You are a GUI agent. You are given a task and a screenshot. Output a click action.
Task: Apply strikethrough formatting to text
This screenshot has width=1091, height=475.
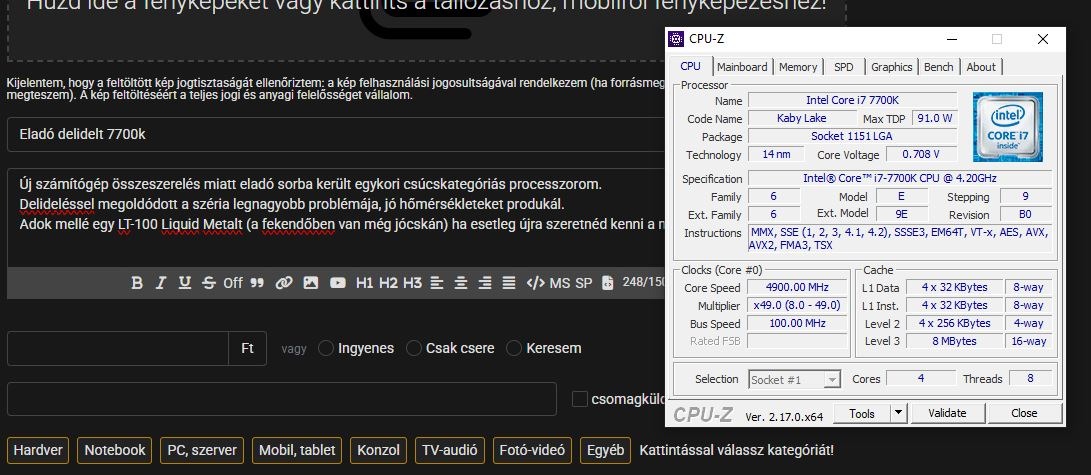click(x=209, y=283)
